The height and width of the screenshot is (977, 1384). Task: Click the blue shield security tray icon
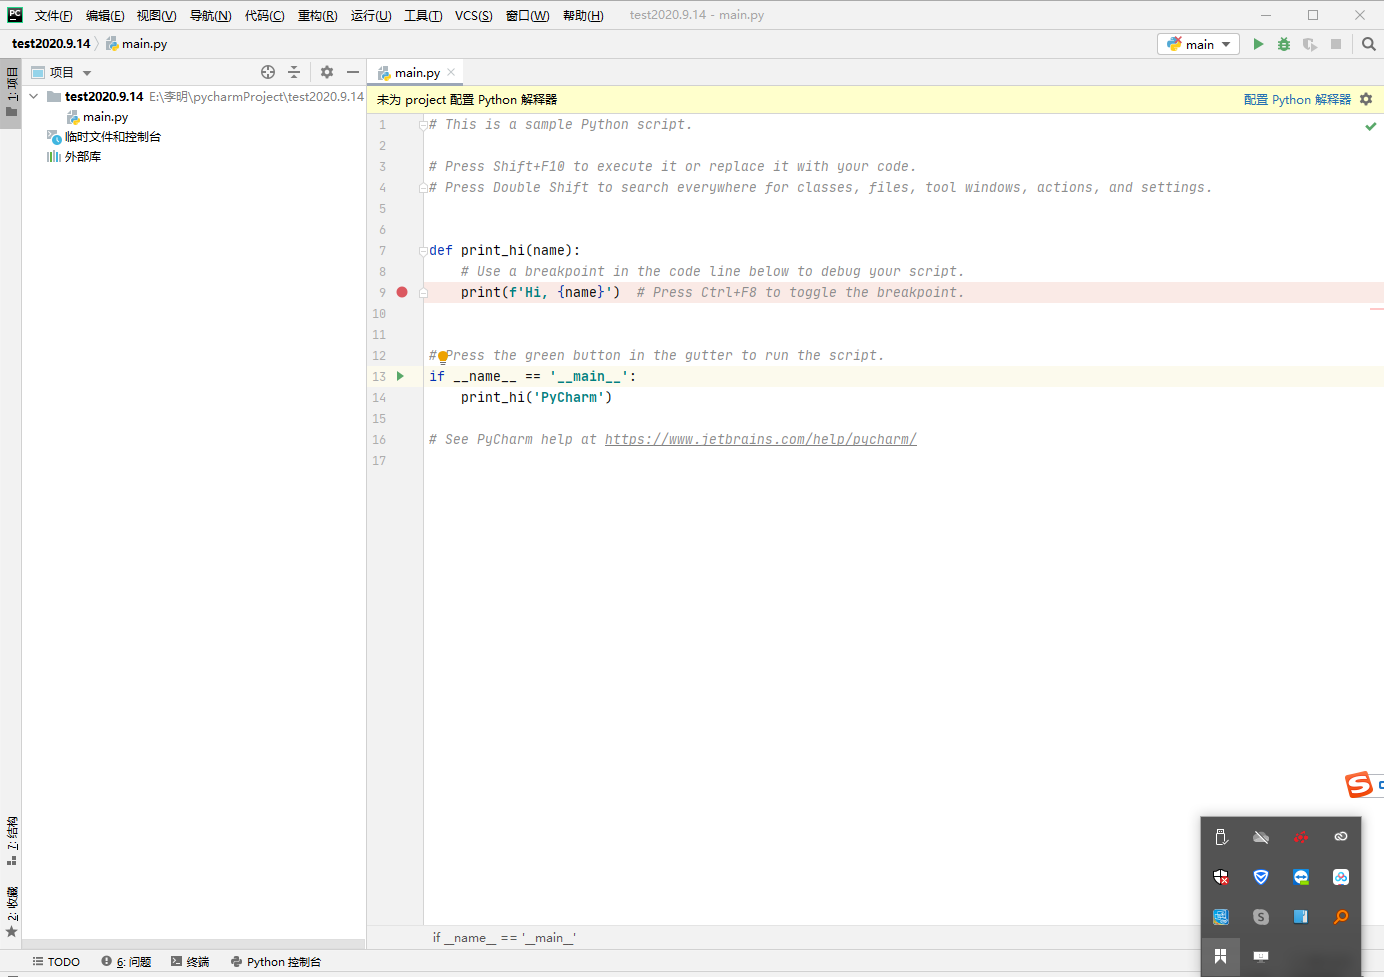(1261, 877)
